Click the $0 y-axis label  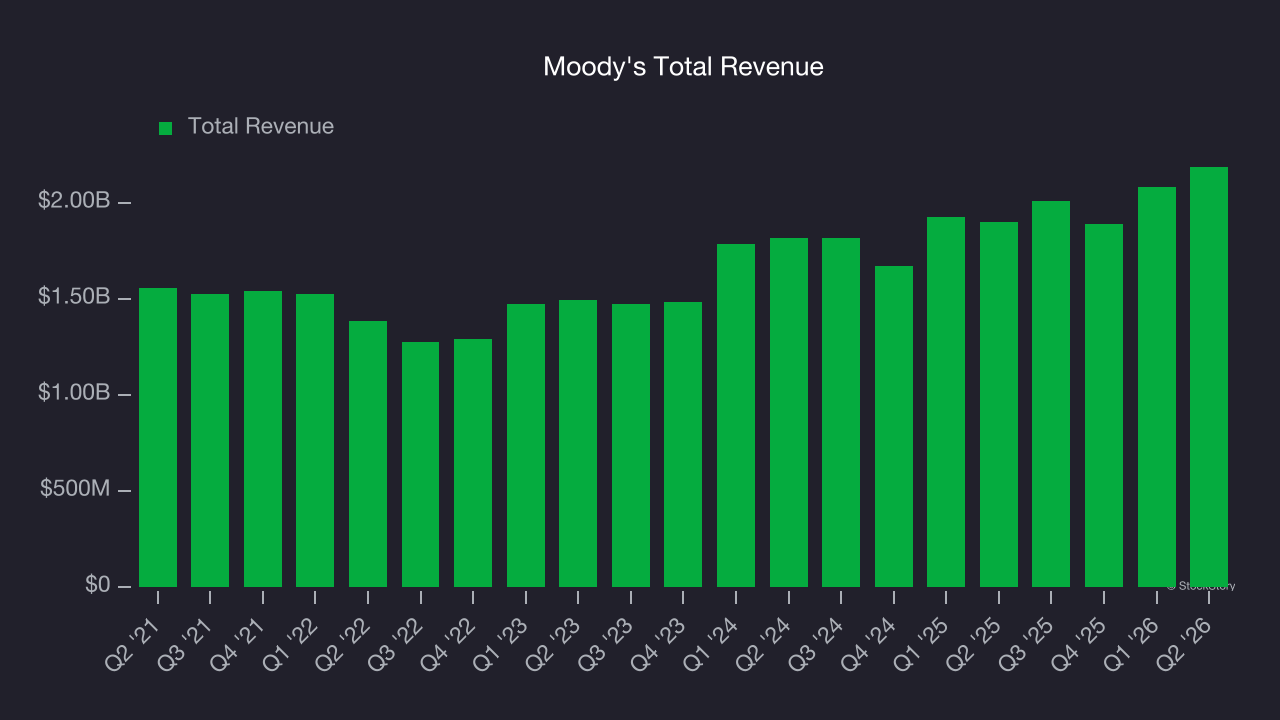pyautogui.click(x=97, y=584)
